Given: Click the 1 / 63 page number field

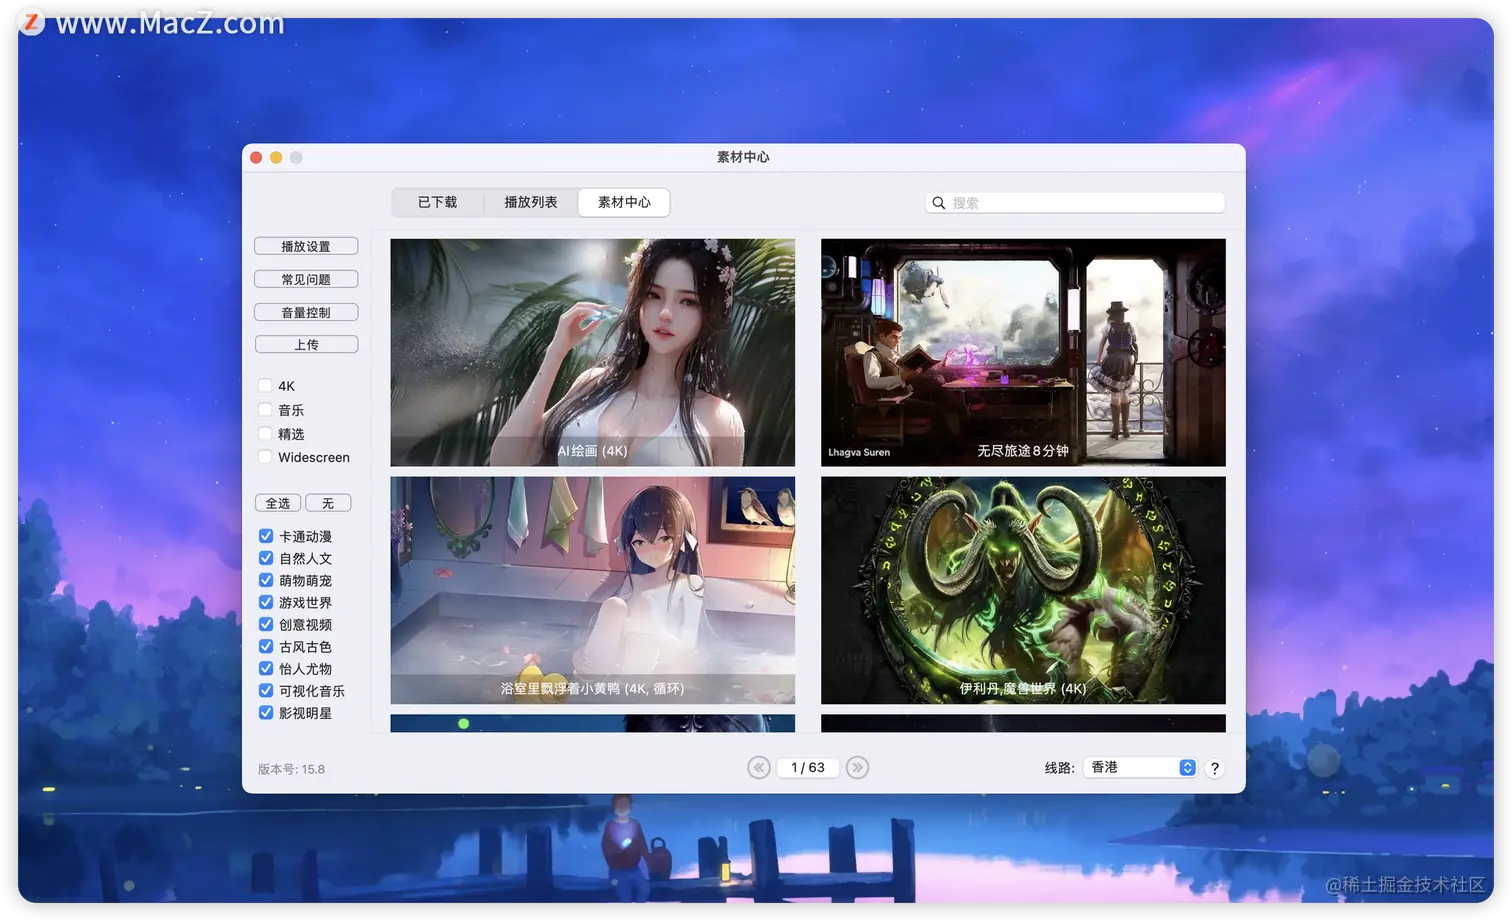Looking at the screenshot, I should (808, 767).
